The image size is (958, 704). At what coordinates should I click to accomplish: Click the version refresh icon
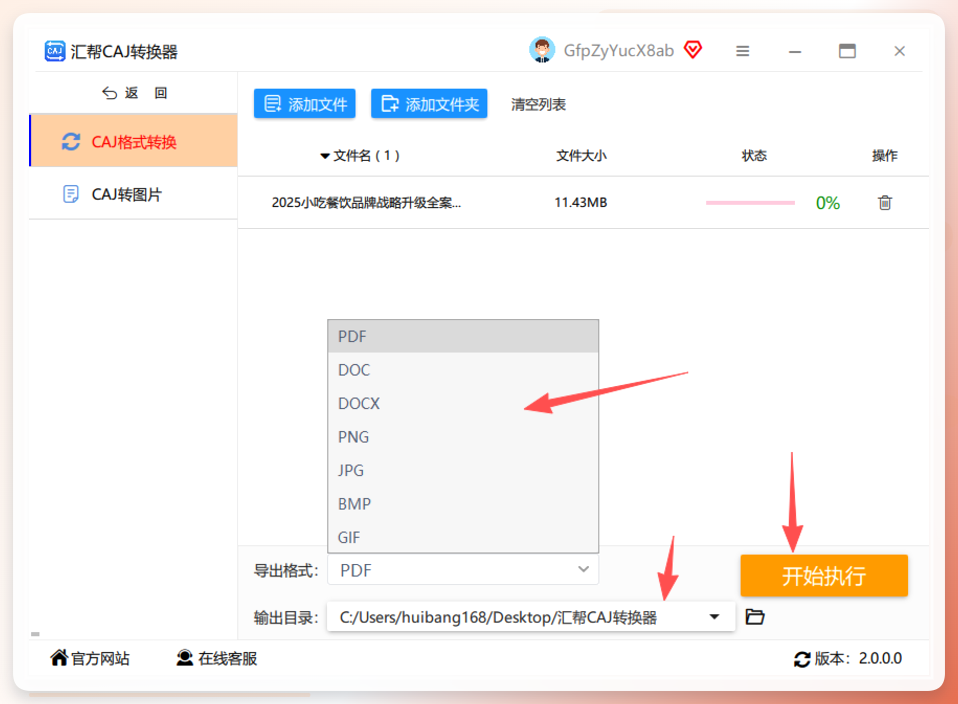(802, 659)
